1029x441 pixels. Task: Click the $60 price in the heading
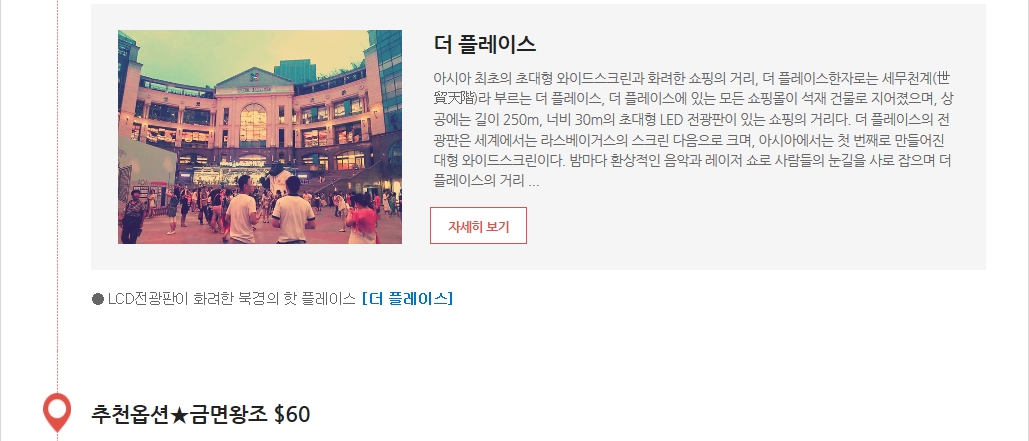point(292,414)
